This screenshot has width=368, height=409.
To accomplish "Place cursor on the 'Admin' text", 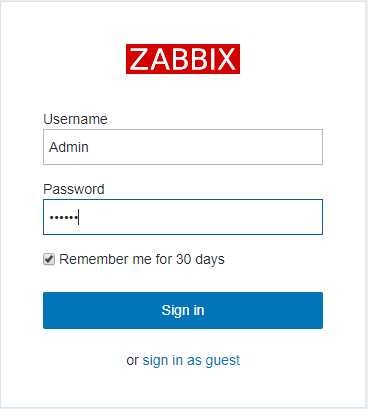I will (x=69, y=147).
